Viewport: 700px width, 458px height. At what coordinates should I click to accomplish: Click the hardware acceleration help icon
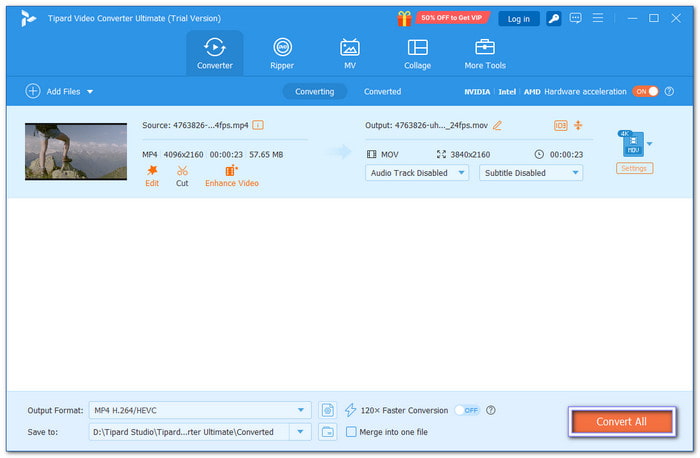point(669,91)
